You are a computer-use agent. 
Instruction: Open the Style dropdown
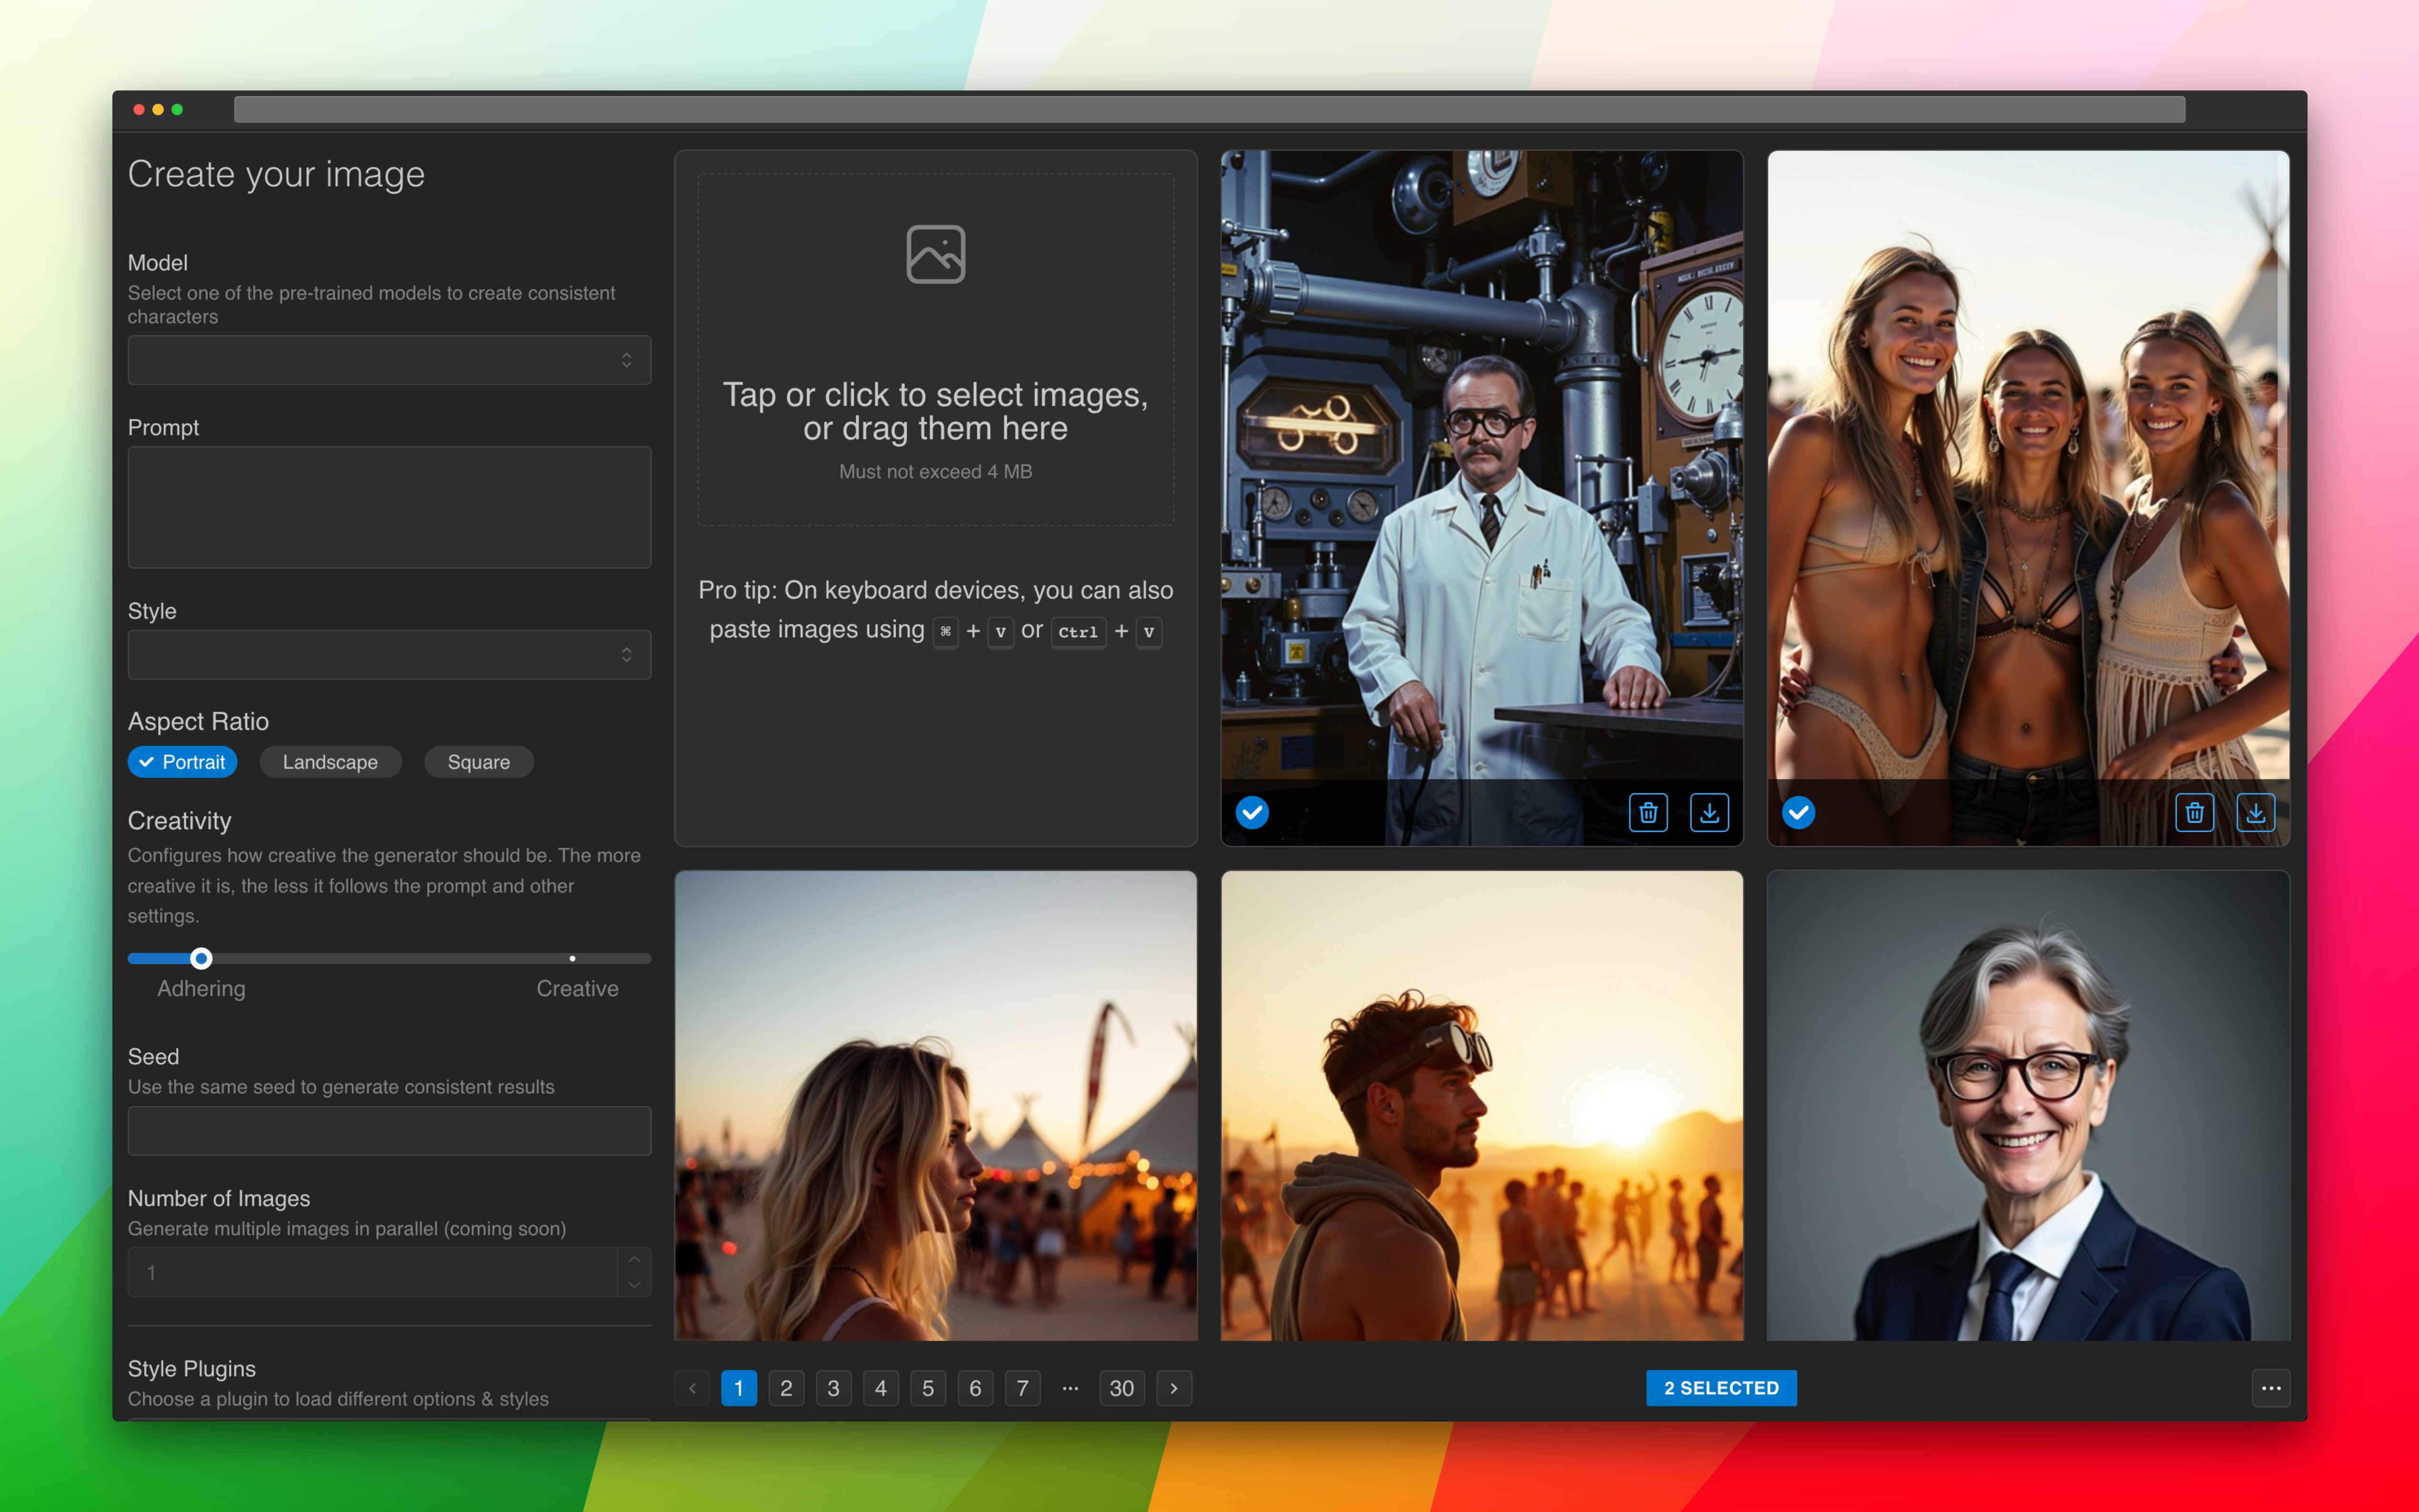389,655
